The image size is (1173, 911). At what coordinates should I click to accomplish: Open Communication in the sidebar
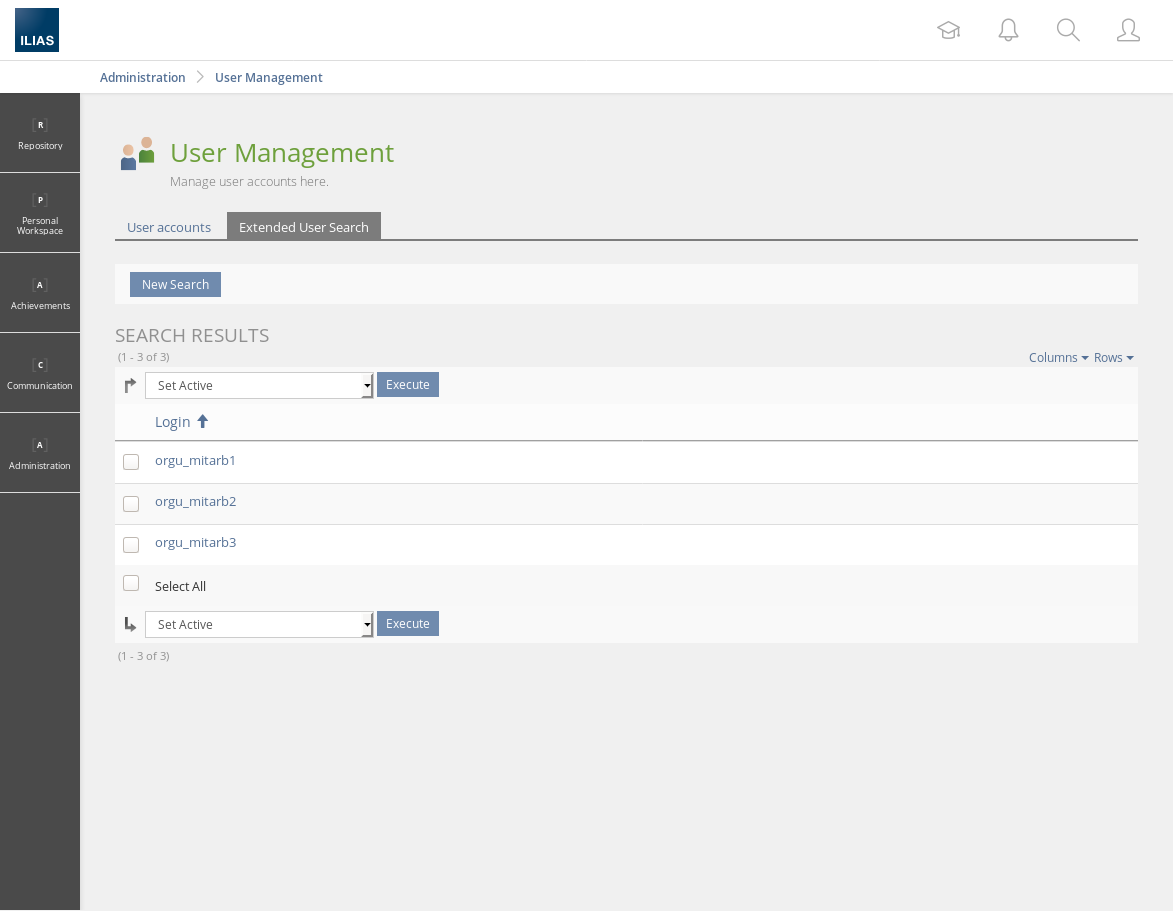(40, 373)
